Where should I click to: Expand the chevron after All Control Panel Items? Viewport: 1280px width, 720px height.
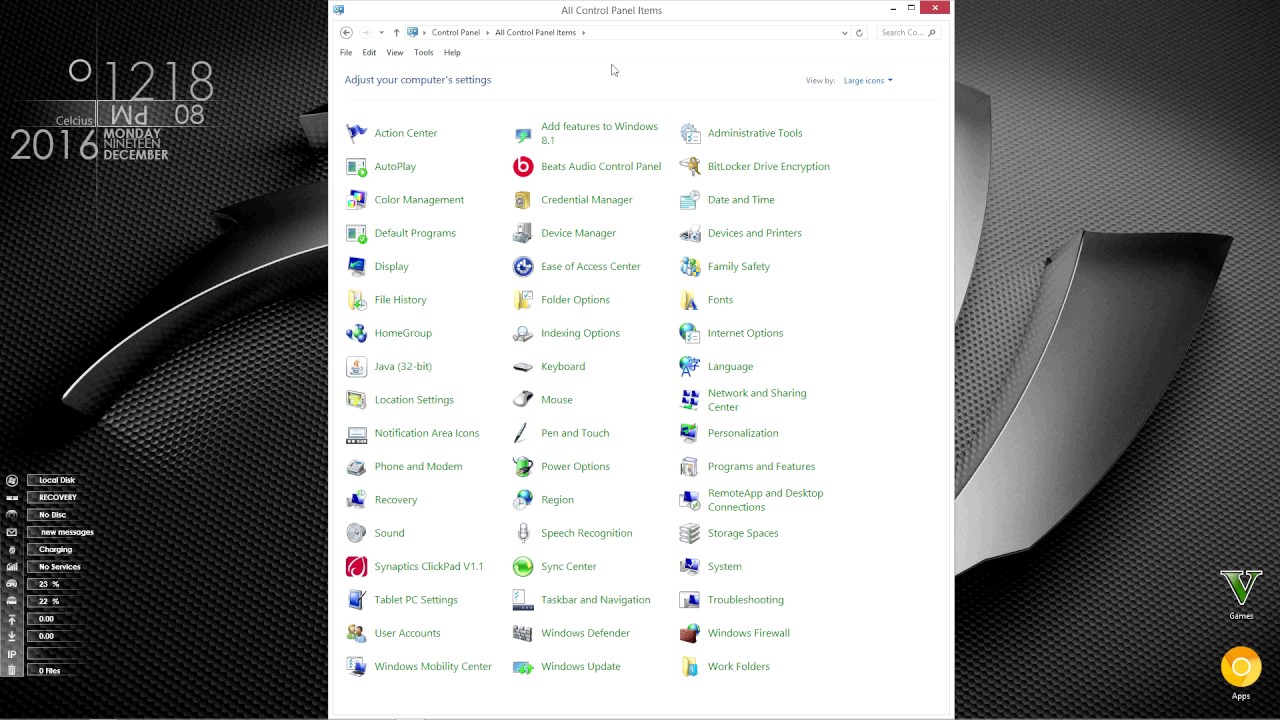(584, 32)
